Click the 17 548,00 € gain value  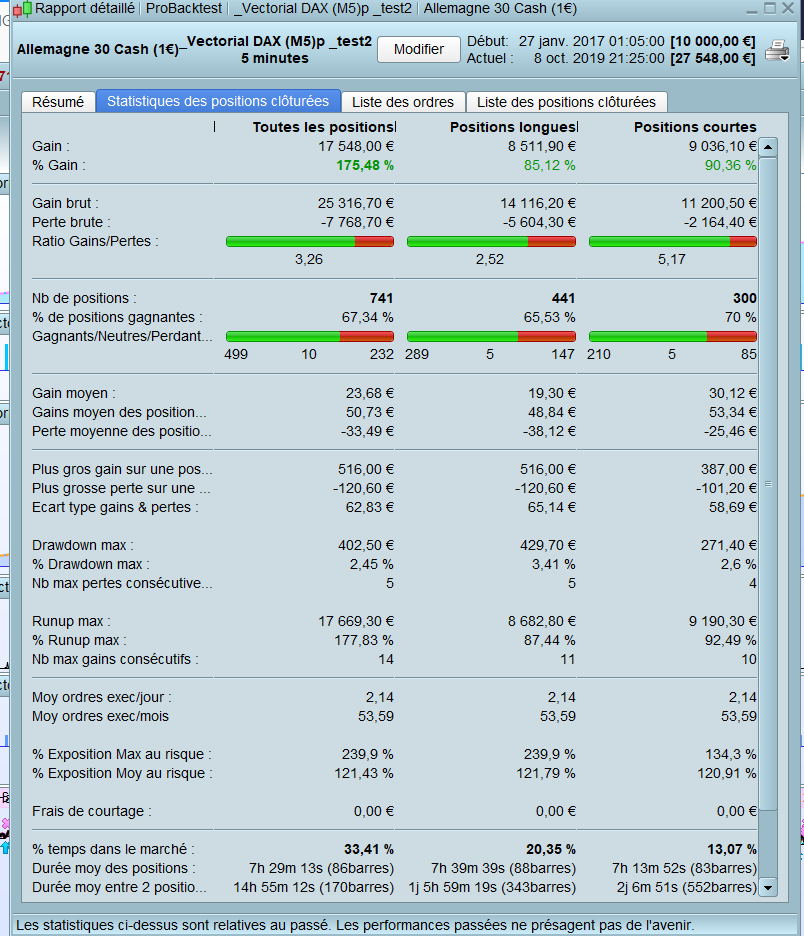[356, 146]
